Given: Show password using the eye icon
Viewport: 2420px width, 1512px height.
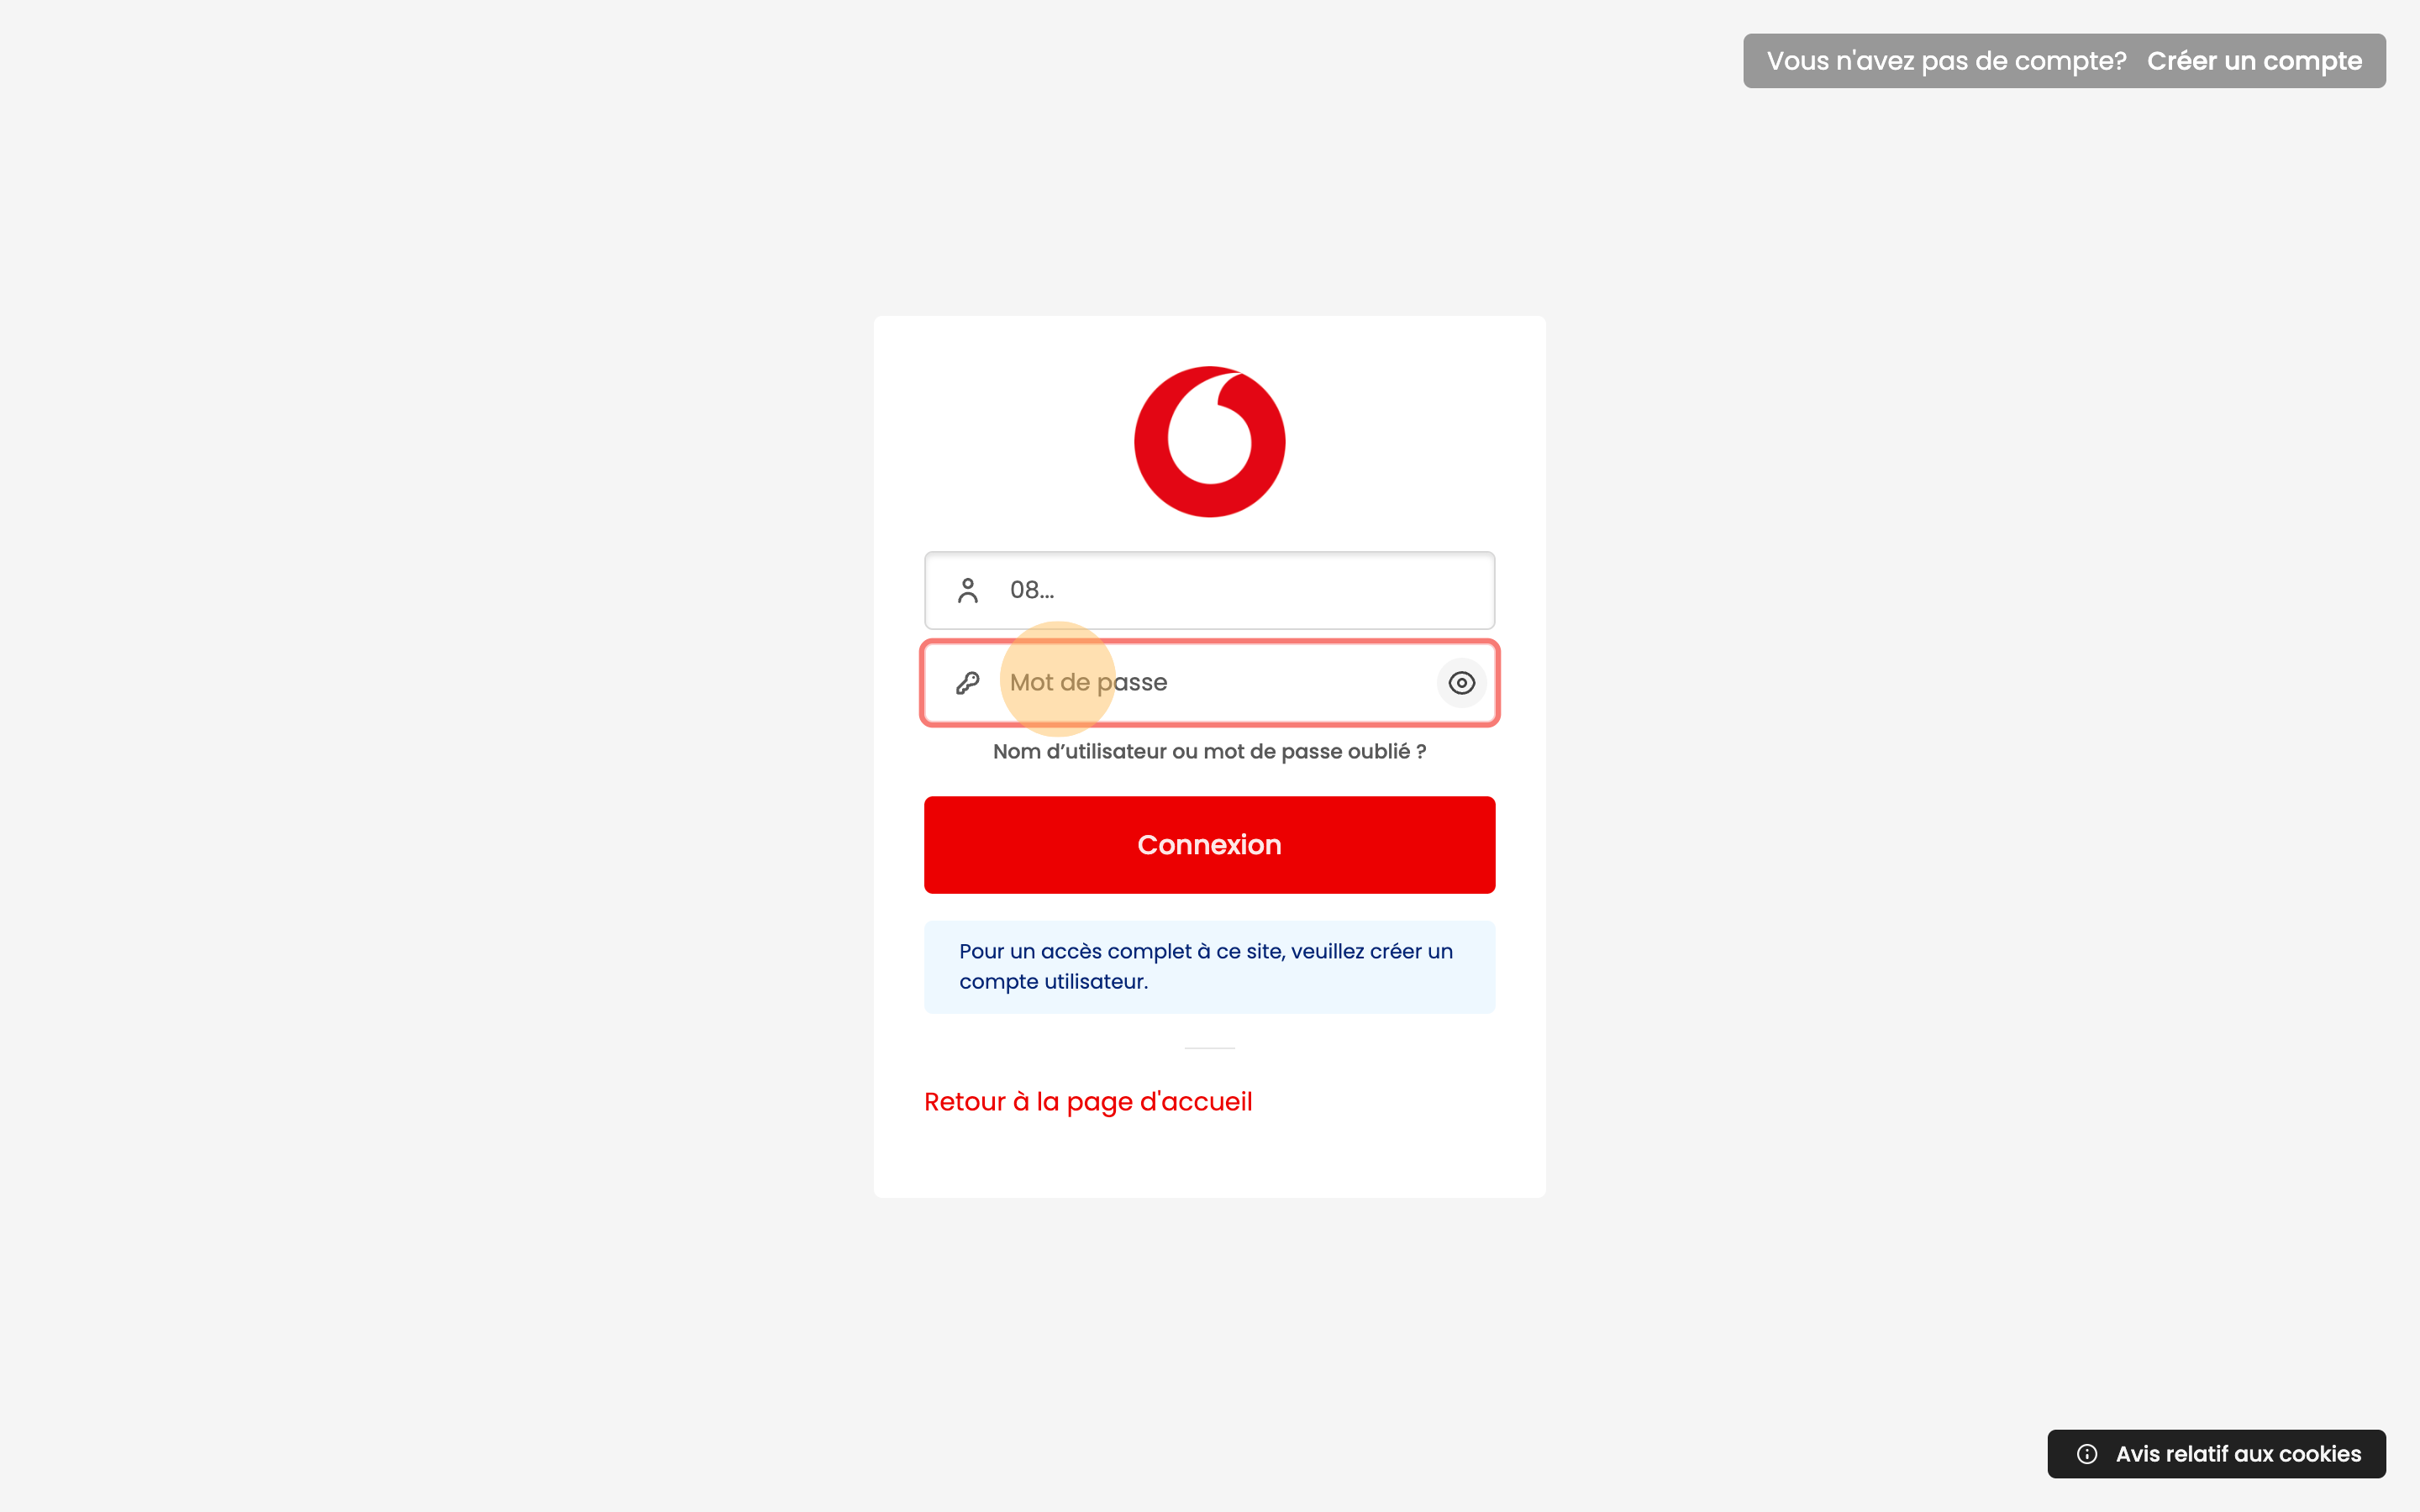Looking at the screenshot, I should click(x=1461, y=683).
